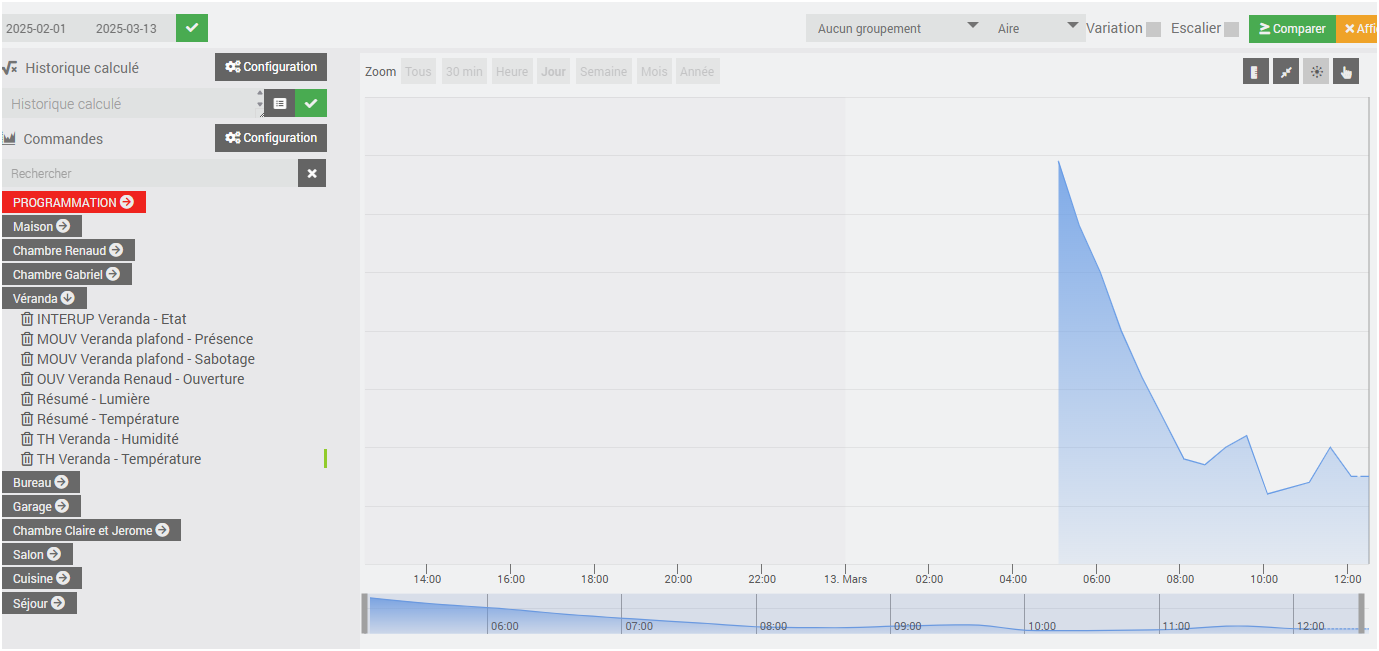
Task: Set zoom to Tous
Action: pos(418,72)
